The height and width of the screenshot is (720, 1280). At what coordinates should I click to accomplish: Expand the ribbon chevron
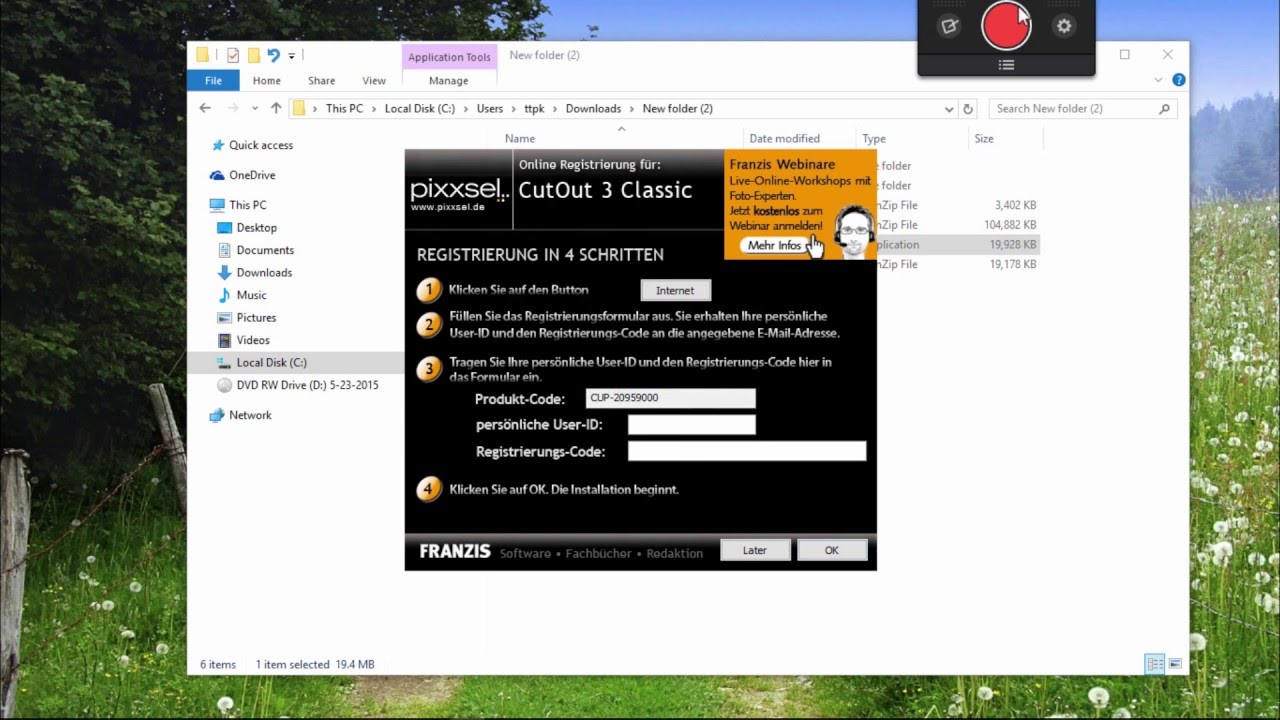tap(1159, 80)
